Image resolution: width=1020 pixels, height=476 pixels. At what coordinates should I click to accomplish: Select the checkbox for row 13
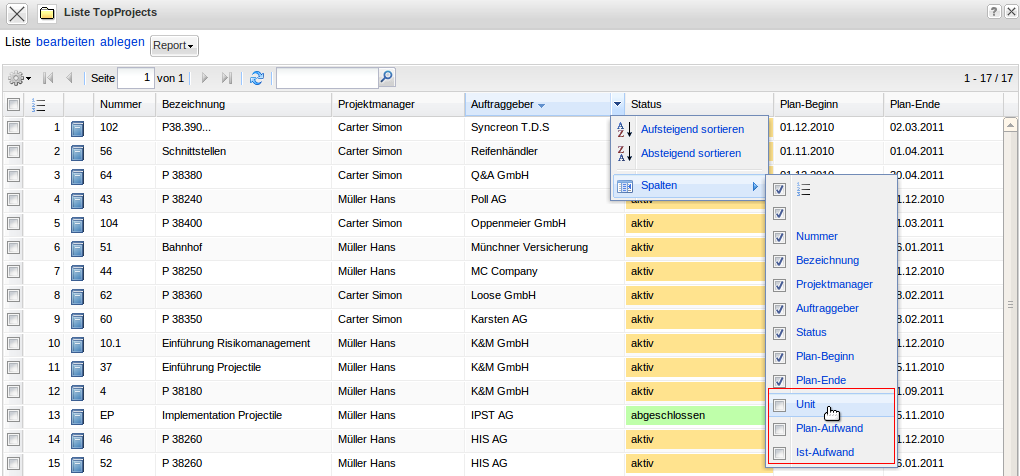(13, 415)
